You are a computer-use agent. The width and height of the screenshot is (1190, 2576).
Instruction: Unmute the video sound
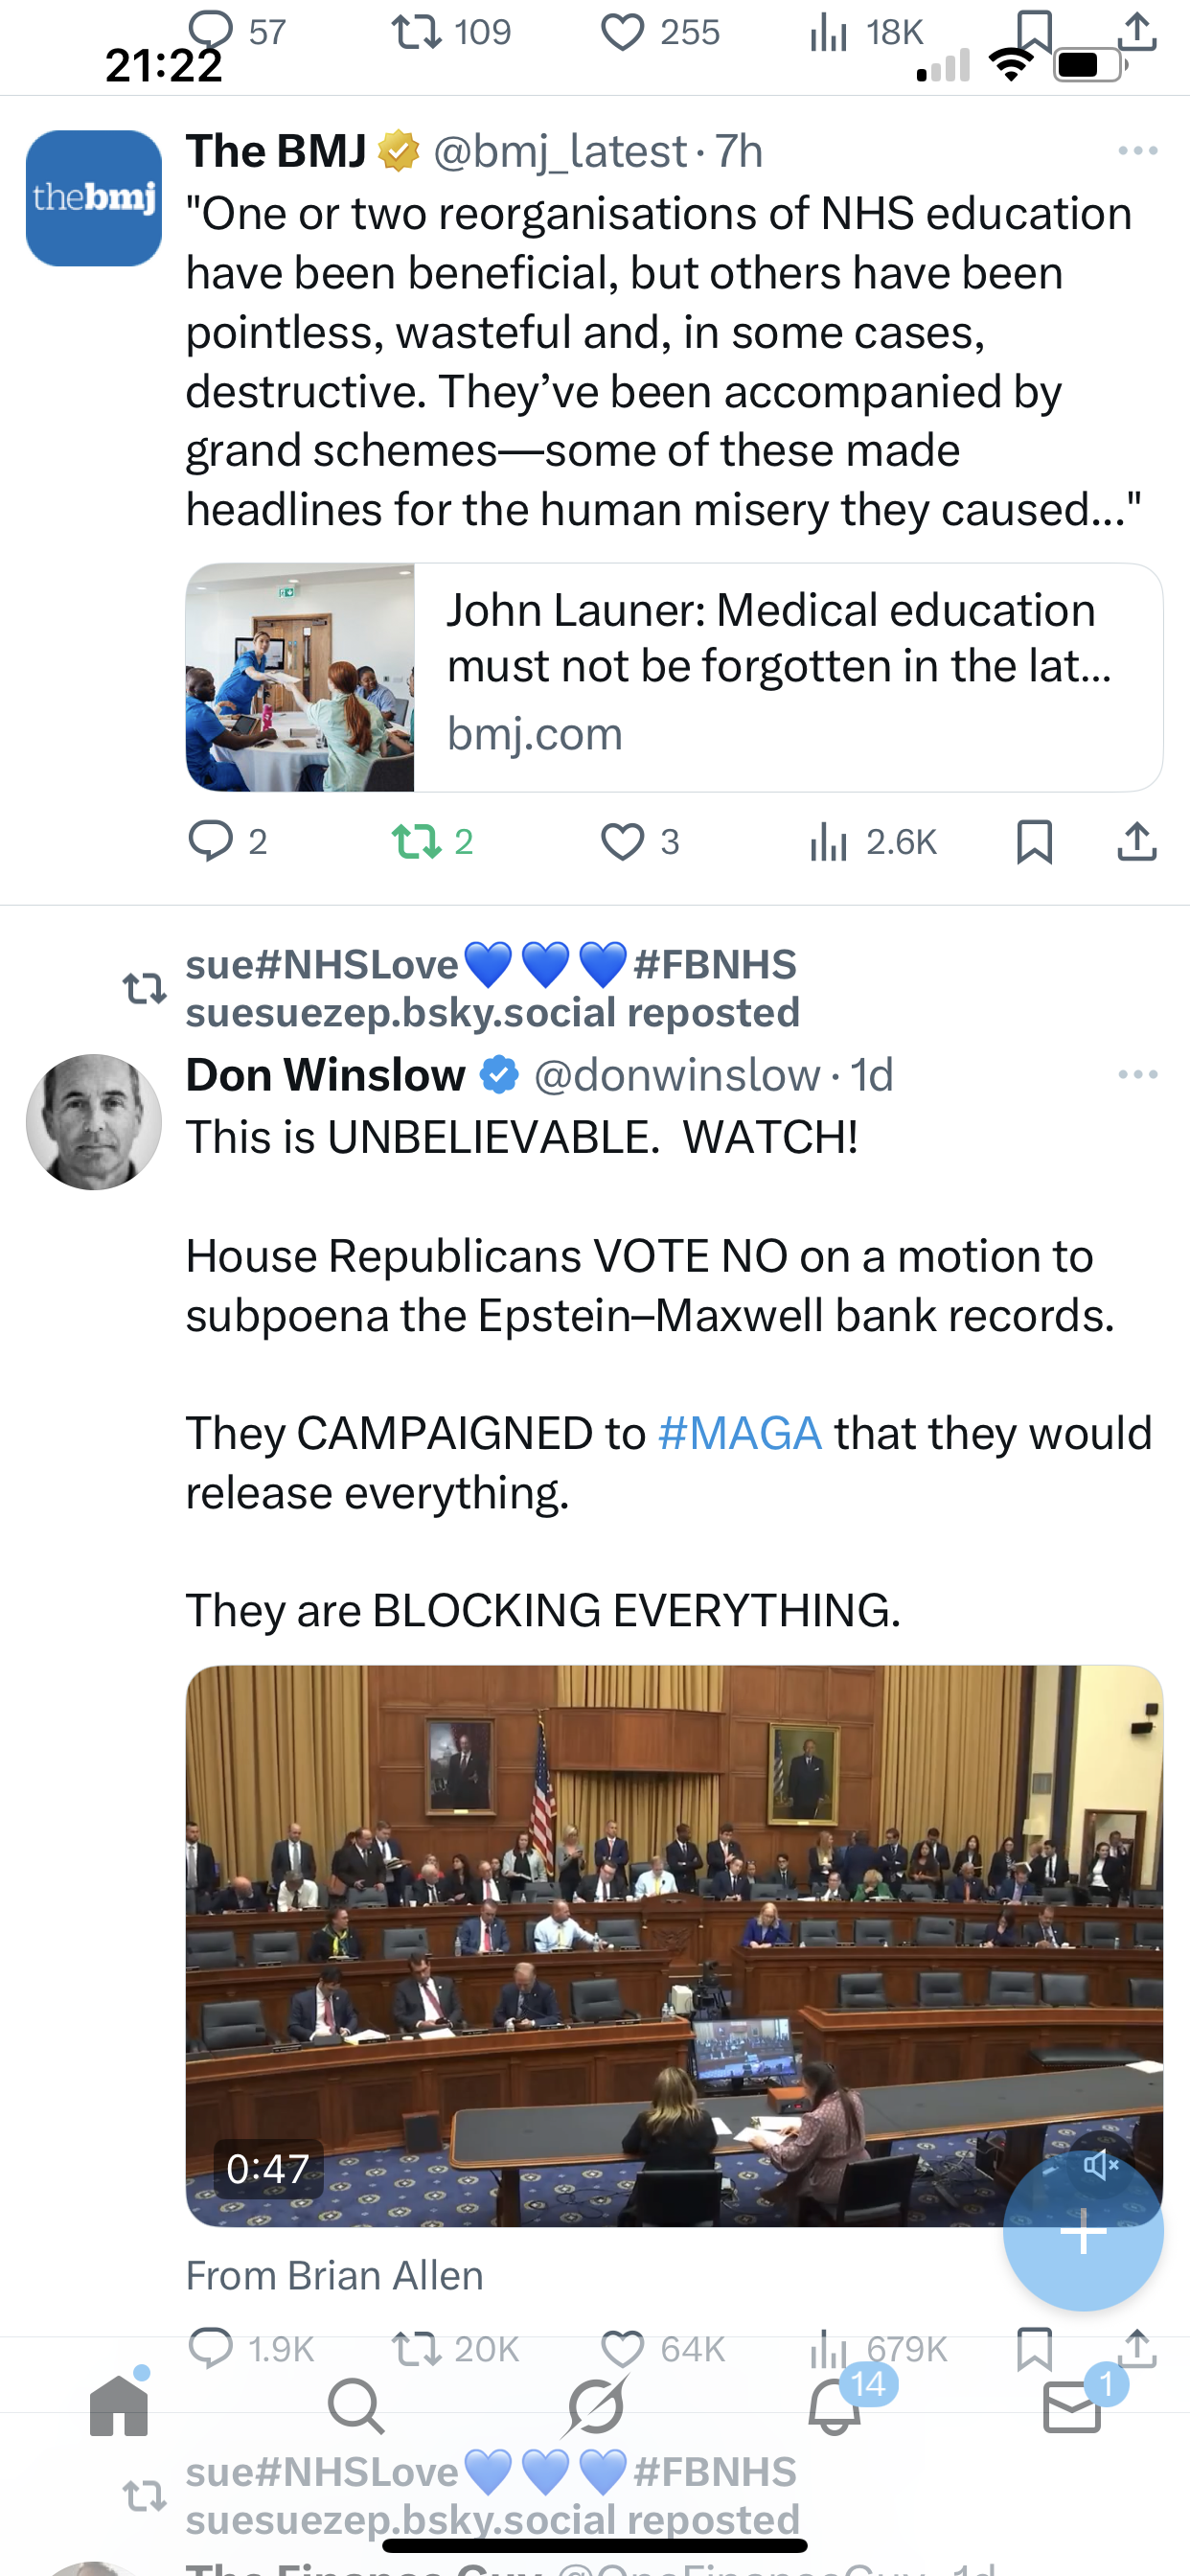click(1100, 2166)
